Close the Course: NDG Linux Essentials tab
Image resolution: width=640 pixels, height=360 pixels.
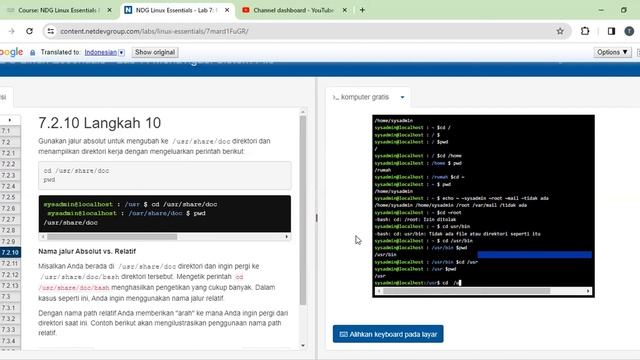[x=109, y=10]
